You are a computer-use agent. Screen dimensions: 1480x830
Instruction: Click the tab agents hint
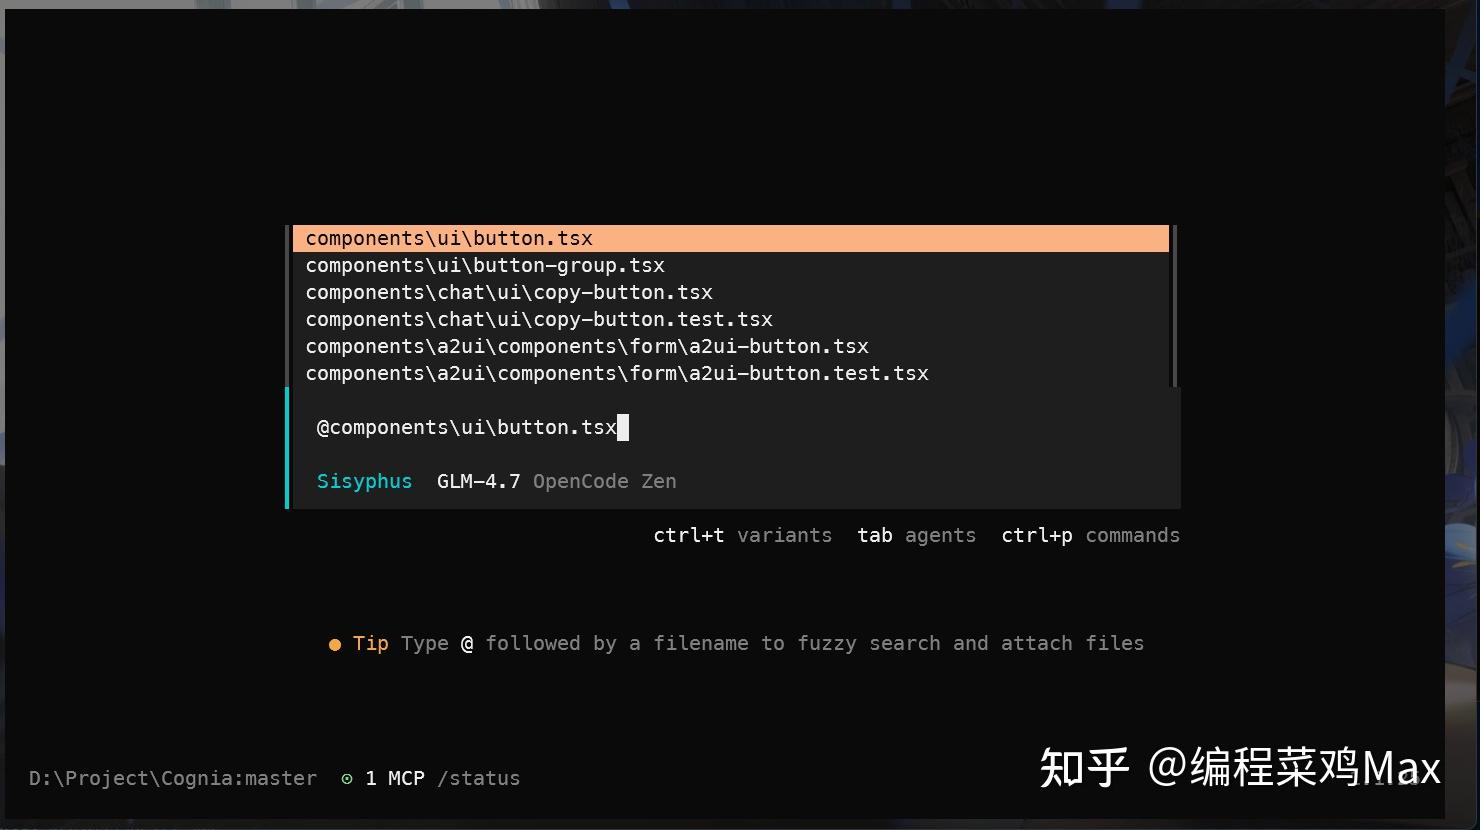pos(916,535)
